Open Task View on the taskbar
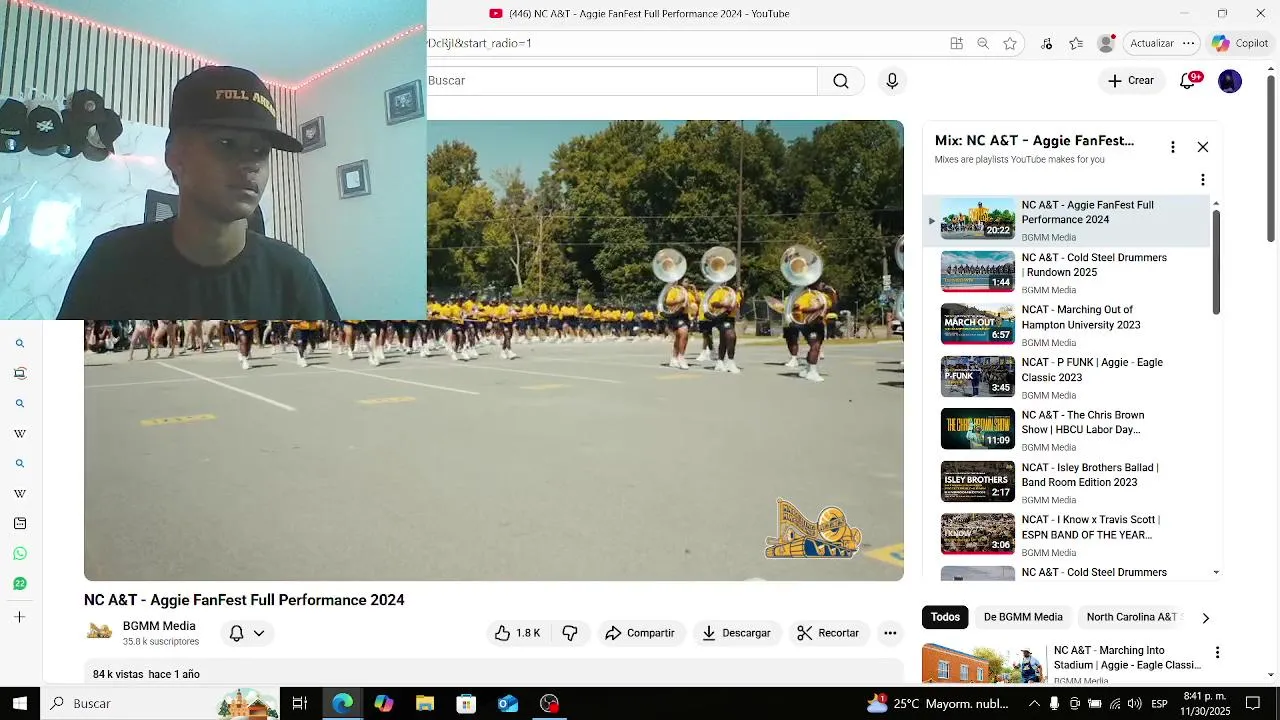The height and width of the screenshot is (720, 1280). (x=299, y=703)
